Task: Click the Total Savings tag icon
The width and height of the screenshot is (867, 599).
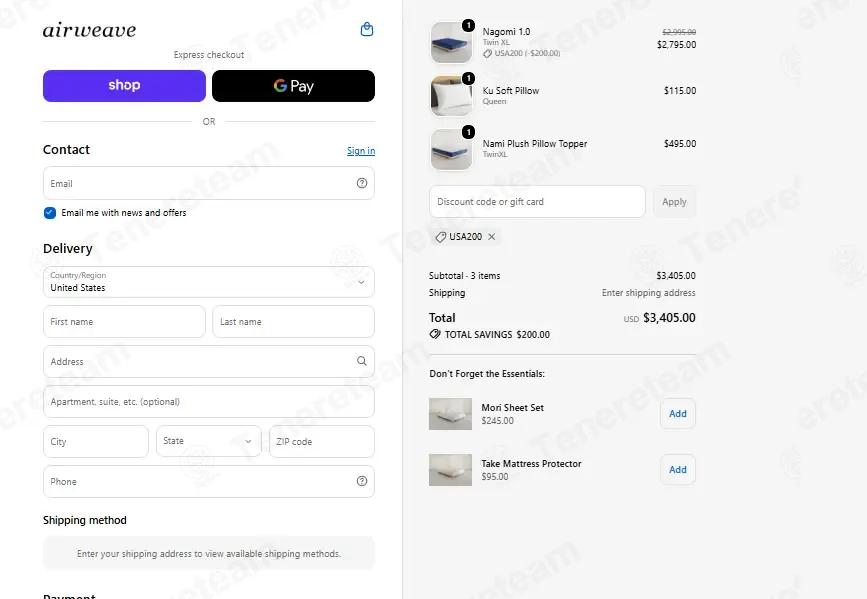Action: (x=435, y=335)
